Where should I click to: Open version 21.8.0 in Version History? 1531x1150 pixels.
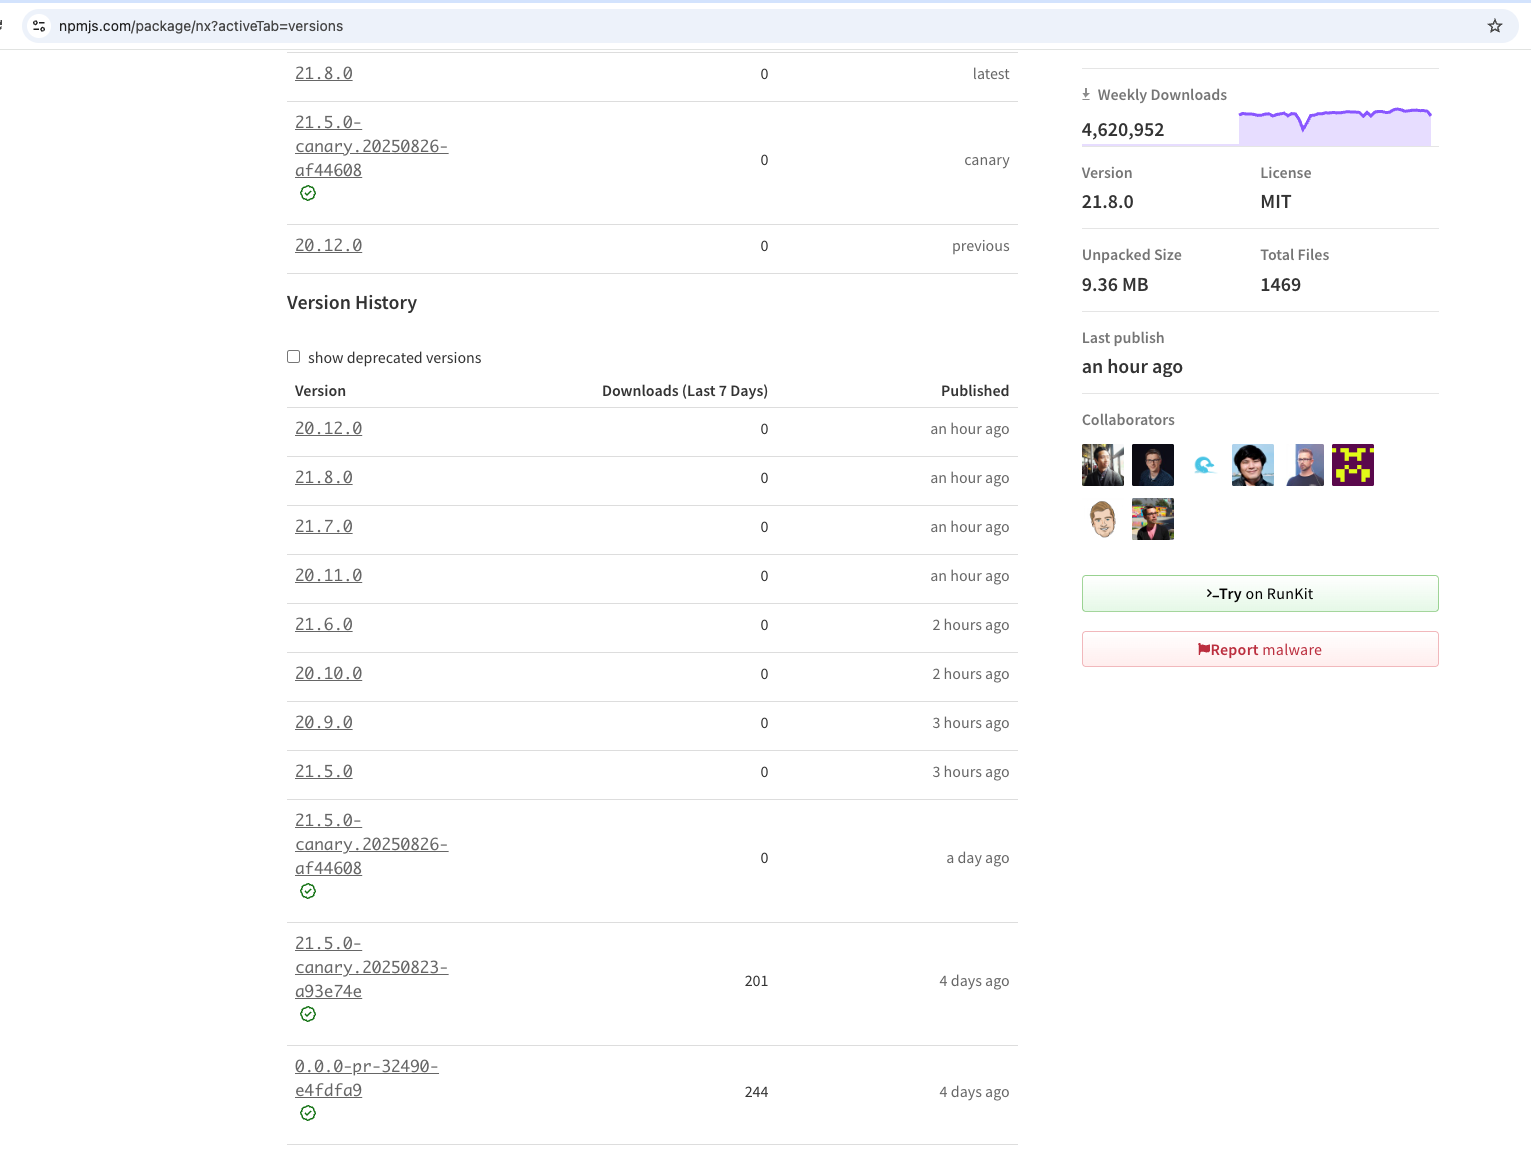323,477
